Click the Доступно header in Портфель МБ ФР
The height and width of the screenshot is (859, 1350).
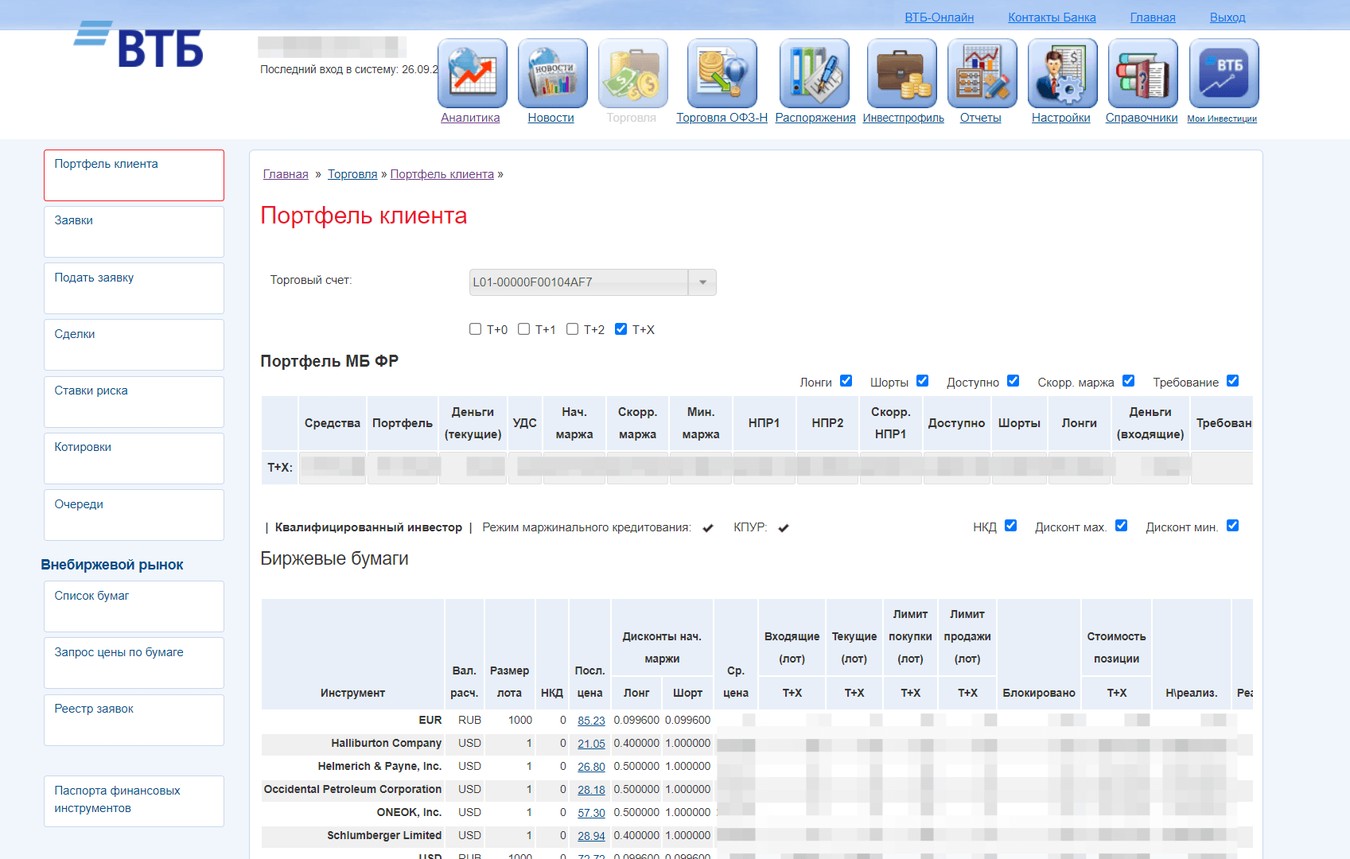pyautogui.click(x=956, y=423)
